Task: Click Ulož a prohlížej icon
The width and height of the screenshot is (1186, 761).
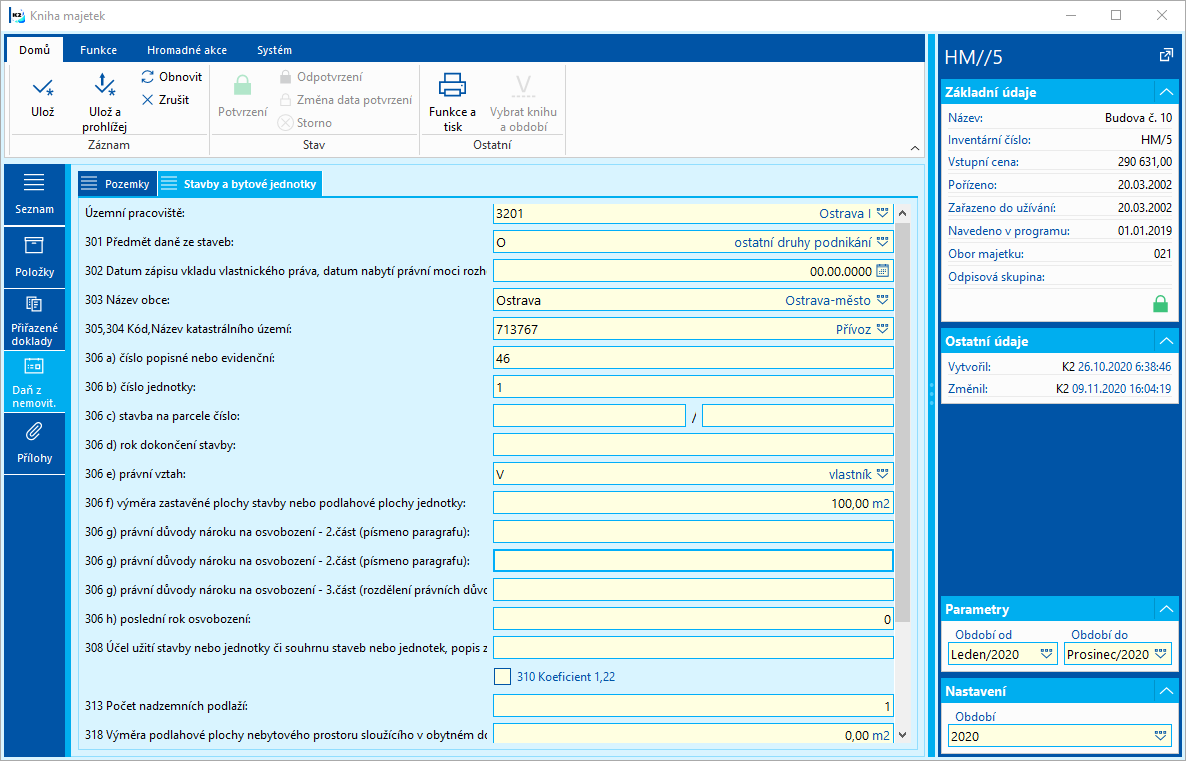Action: pyautogui.click(x=104, y=85)
